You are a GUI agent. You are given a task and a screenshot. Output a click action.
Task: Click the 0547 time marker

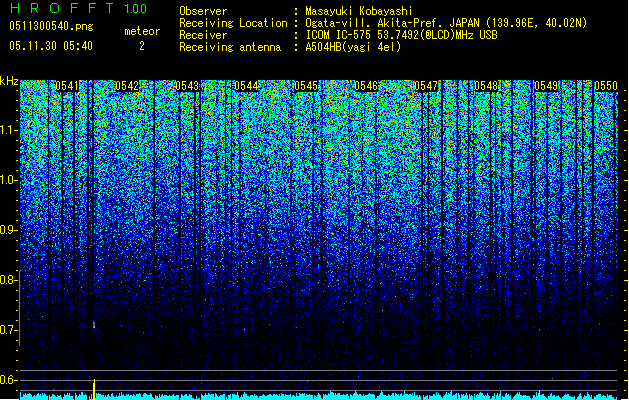click(x=426, y=86)
